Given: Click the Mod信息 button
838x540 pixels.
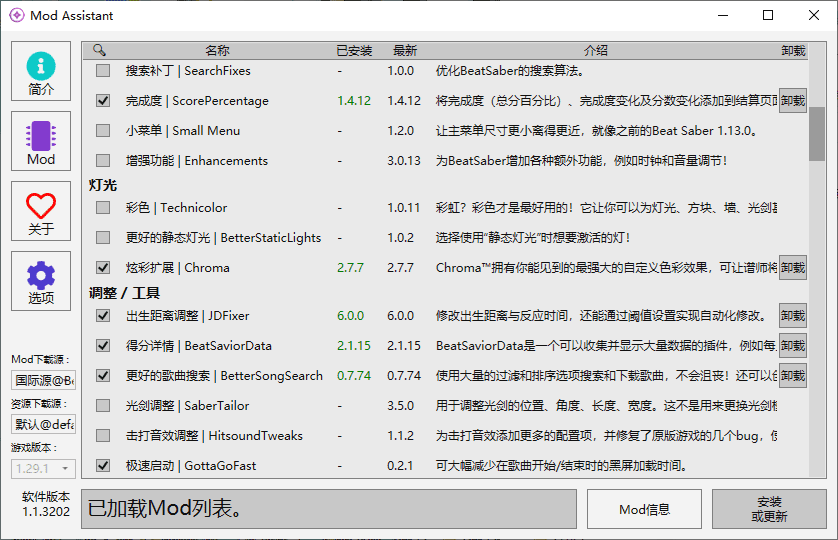Looking at the screenshot, I should pyautogui.click(x=645, y=509).
